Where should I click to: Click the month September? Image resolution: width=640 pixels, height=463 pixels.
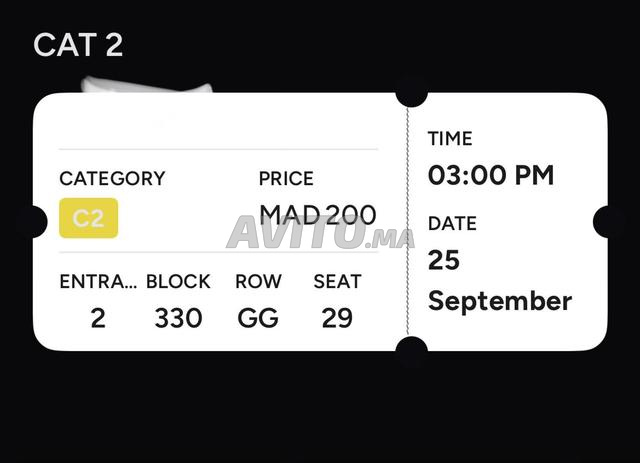(x=500, y=302)
